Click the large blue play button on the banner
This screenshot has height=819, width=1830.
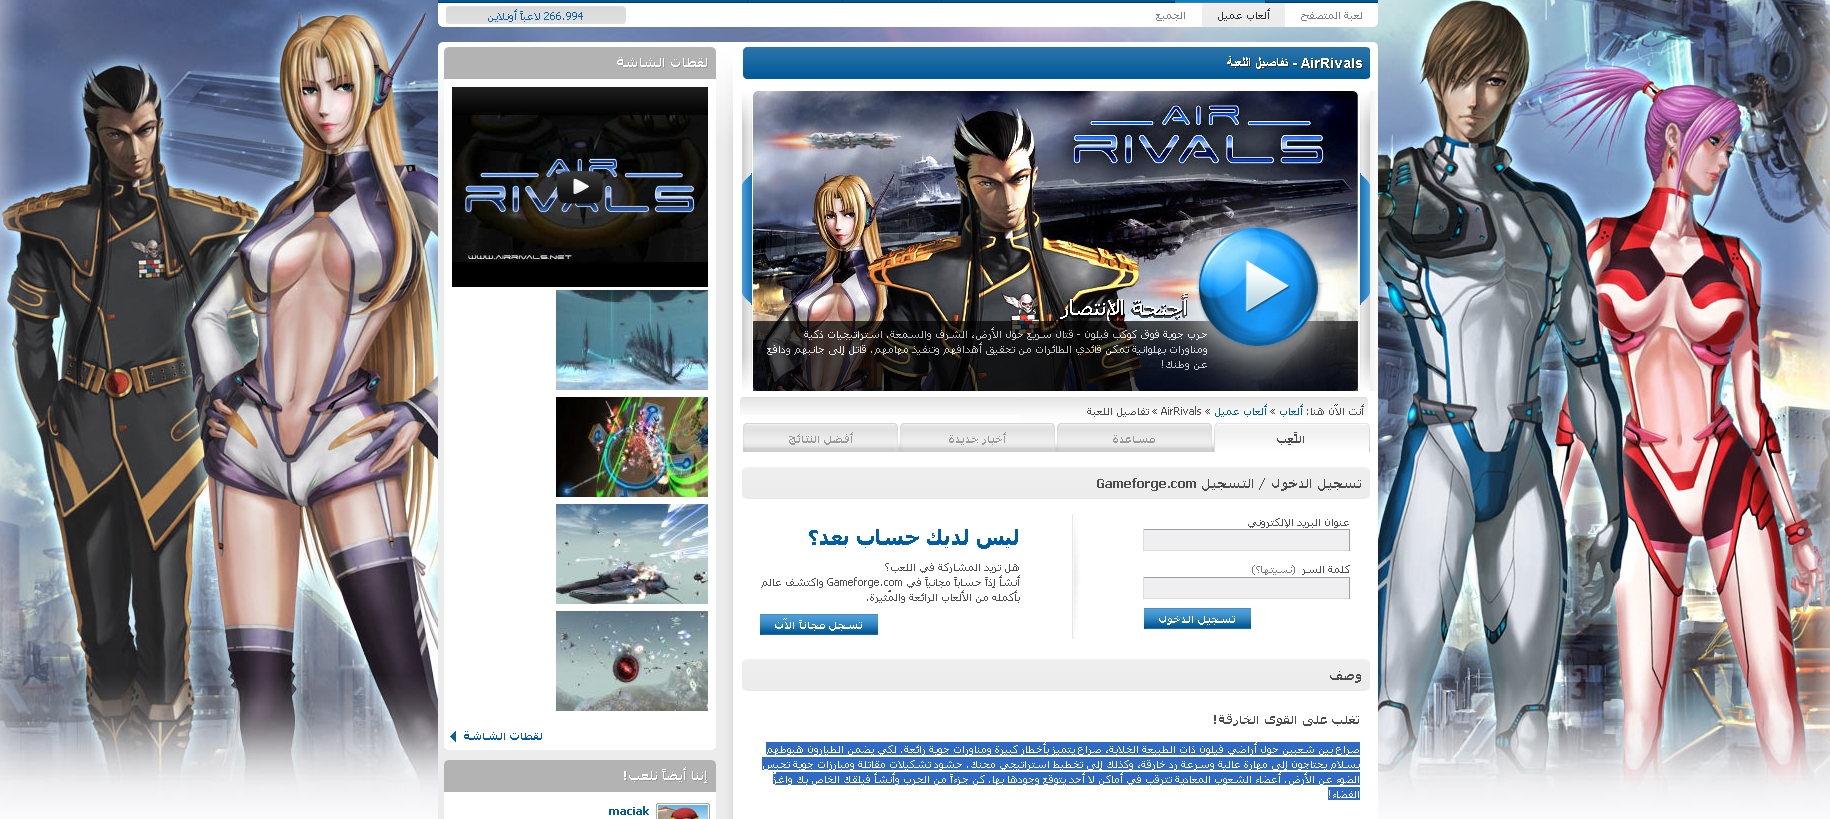tap(1258, 286)
